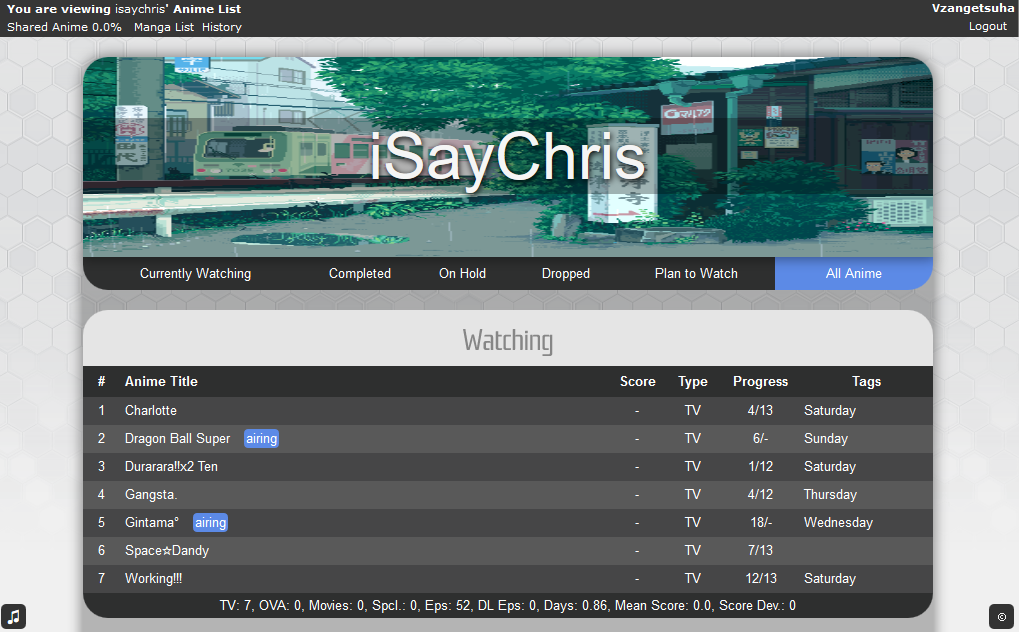The width and height of the screenshot is (1019, 632).
Task: Log out using the Logout link
Action: click(x=987, y=26)
